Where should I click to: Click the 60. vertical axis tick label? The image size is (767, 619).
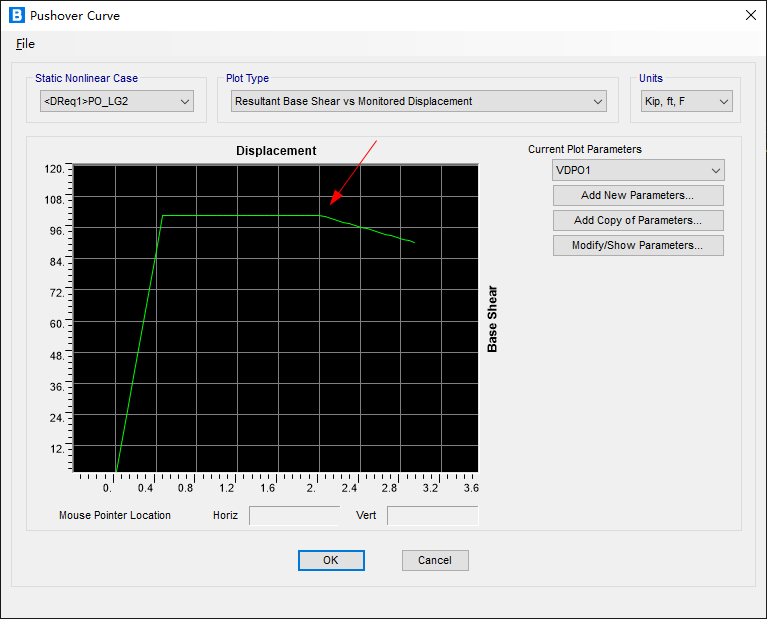pos(57,324)
